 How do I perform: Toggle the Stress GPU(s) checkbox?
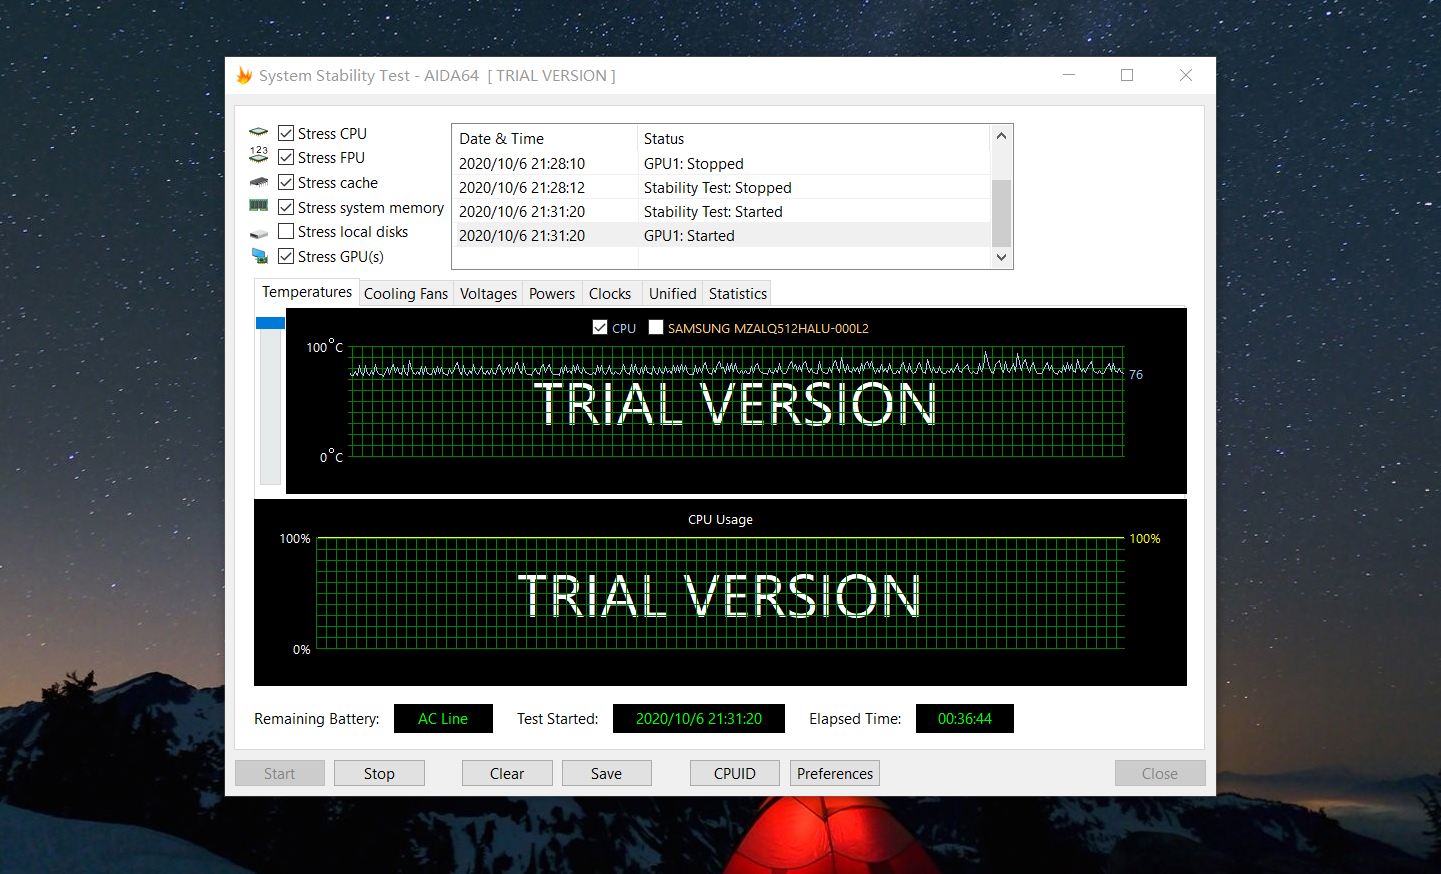pyautogui.click(x=286, y=256)
